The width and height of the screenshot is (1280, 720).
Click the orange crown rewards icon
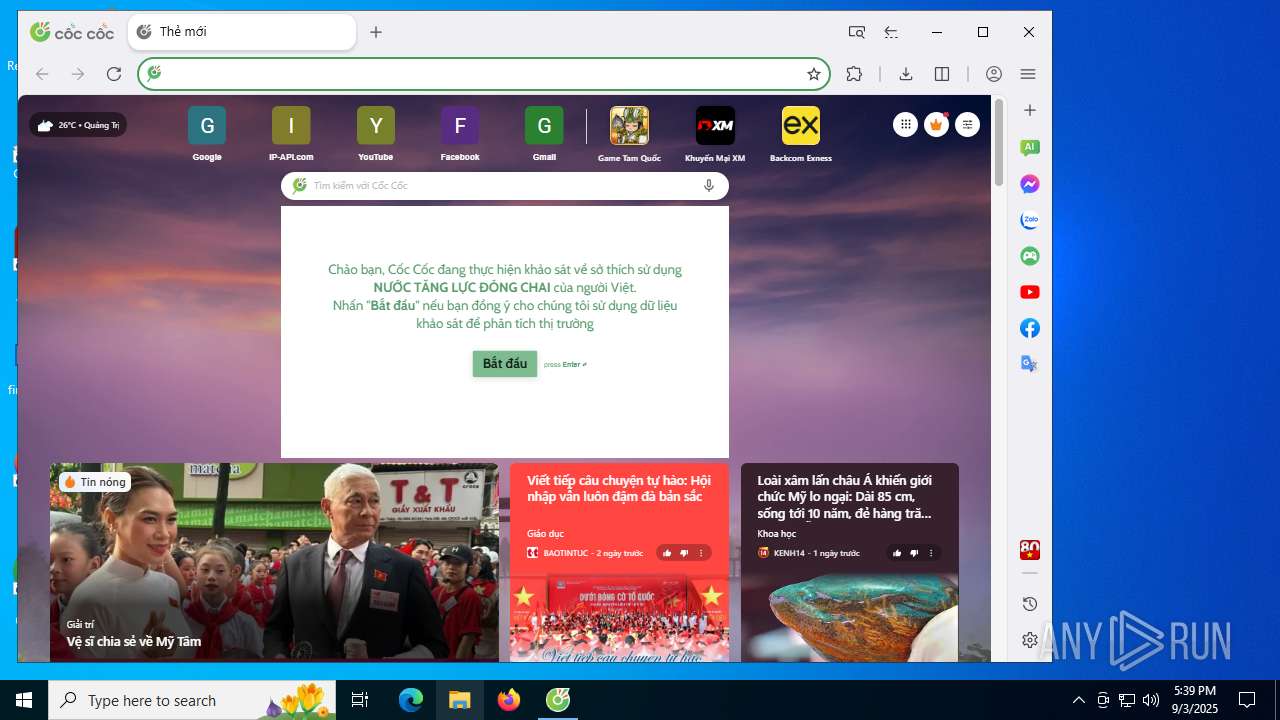pos(936,125)
